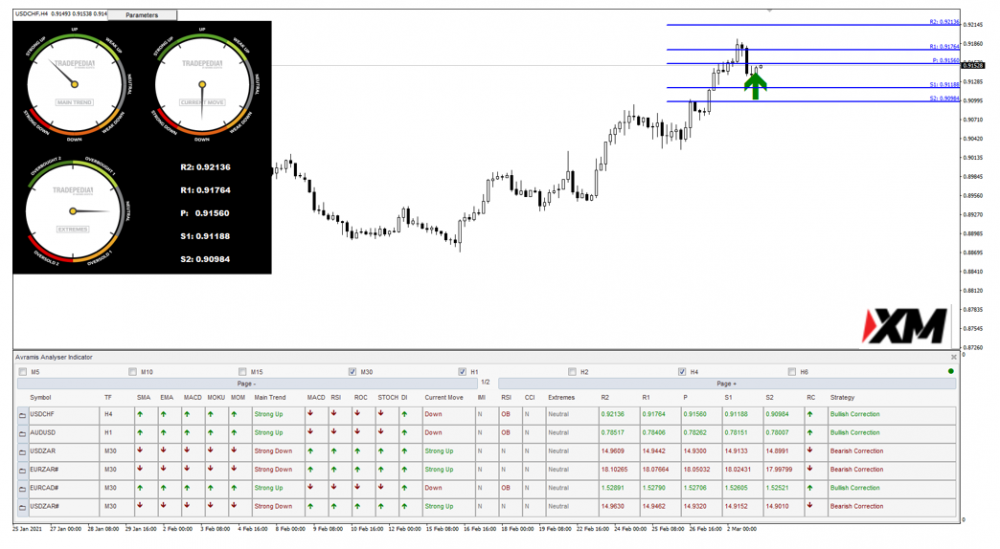The image size is (1000, 549).
Task: Click the current price label 0.91528 on axis
Action: click(x=973, y=66)
